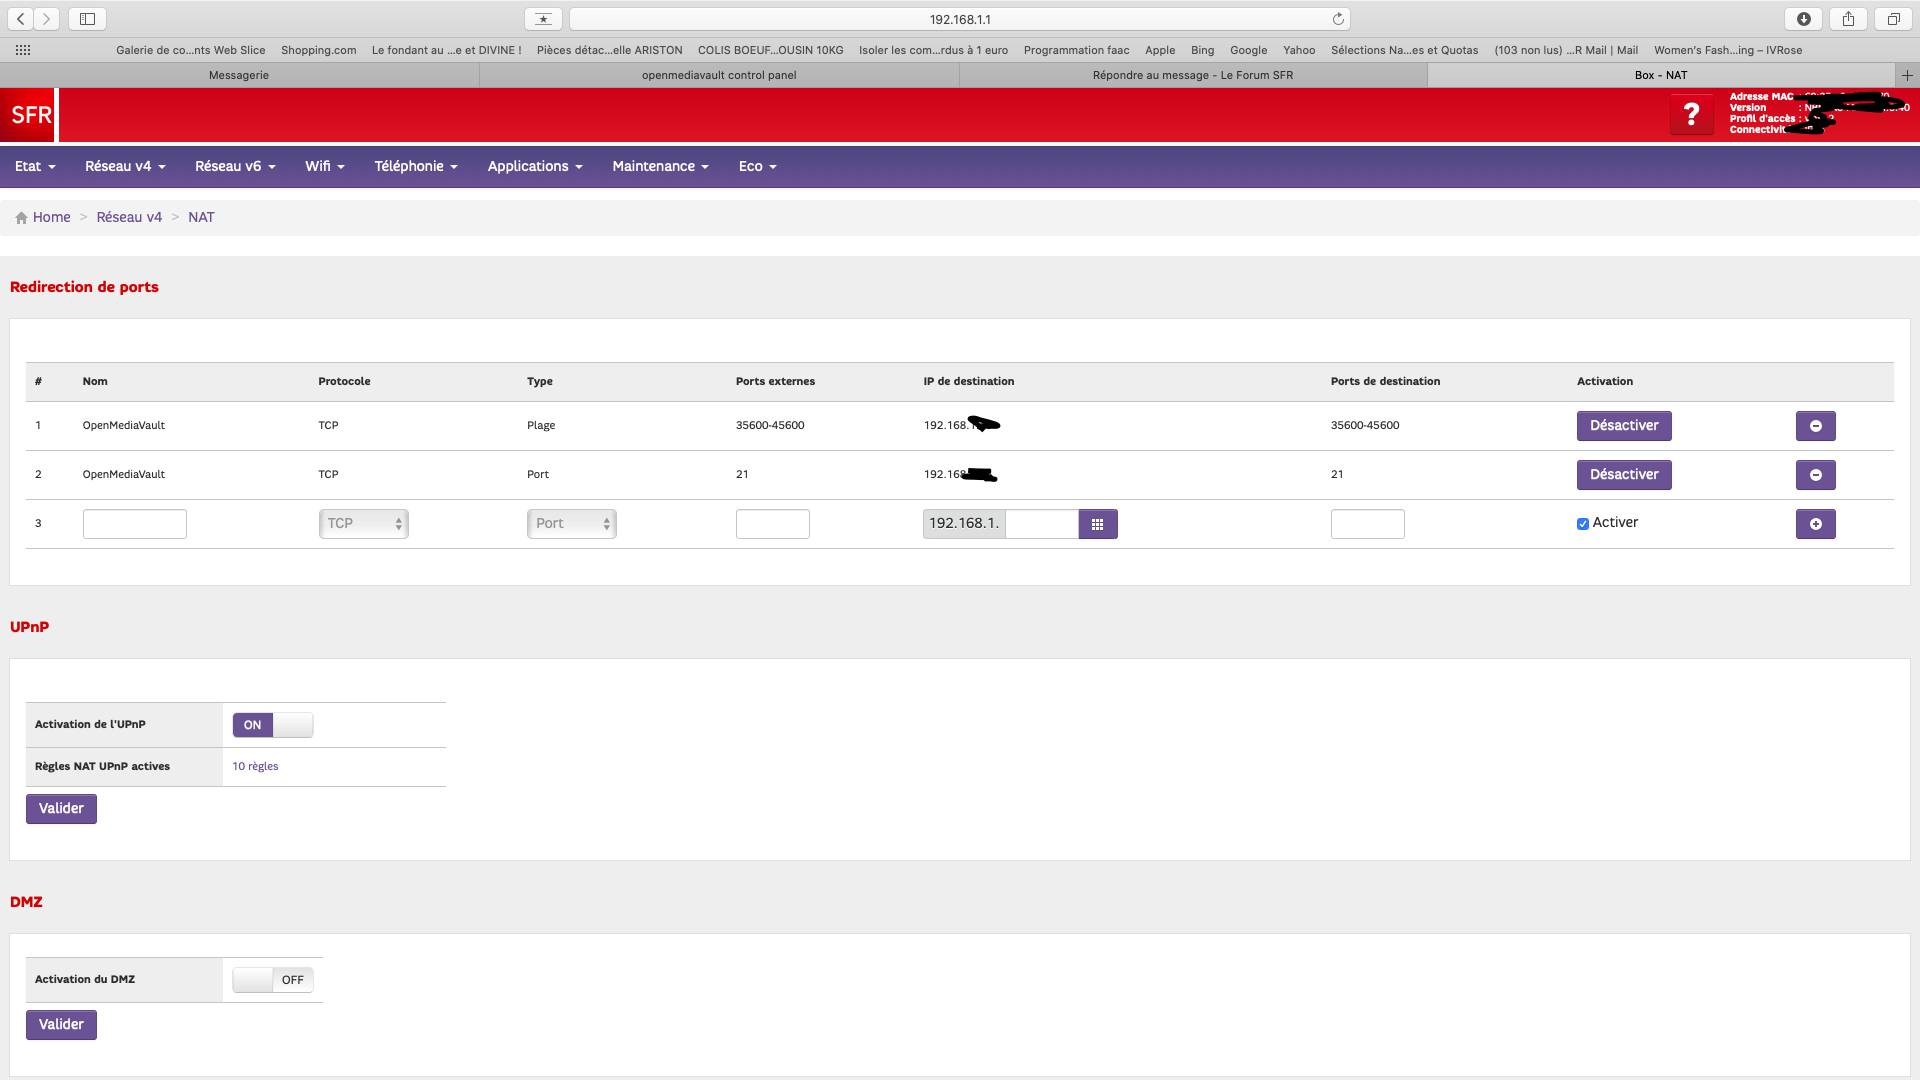Open the TCP protocol dropdown
The image size is (1920, 1080).
coord(363,524)
